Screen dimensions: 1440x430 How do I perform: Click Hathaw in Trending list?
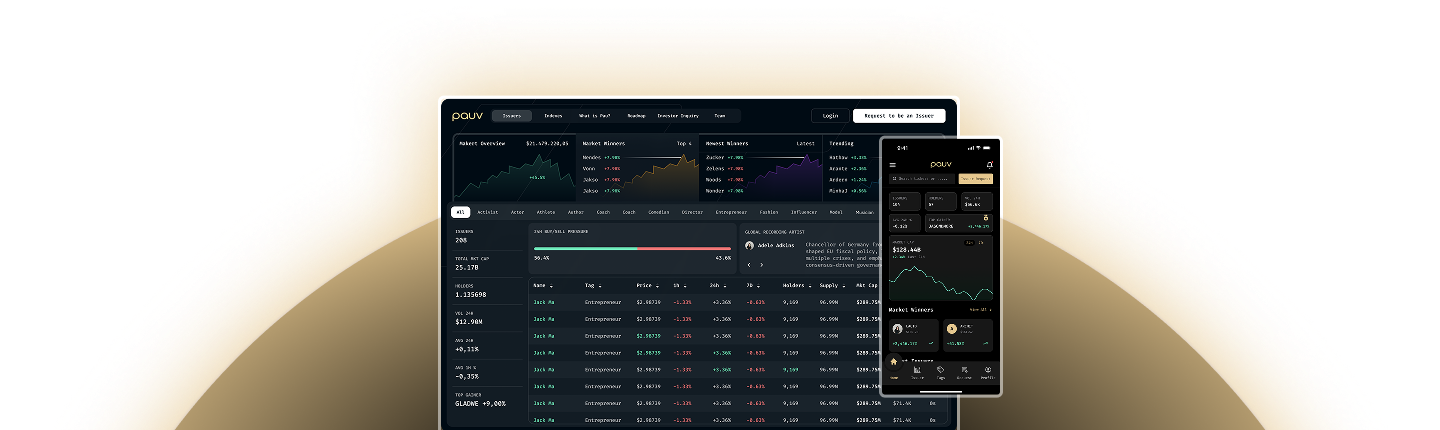[x=838, y=157]
